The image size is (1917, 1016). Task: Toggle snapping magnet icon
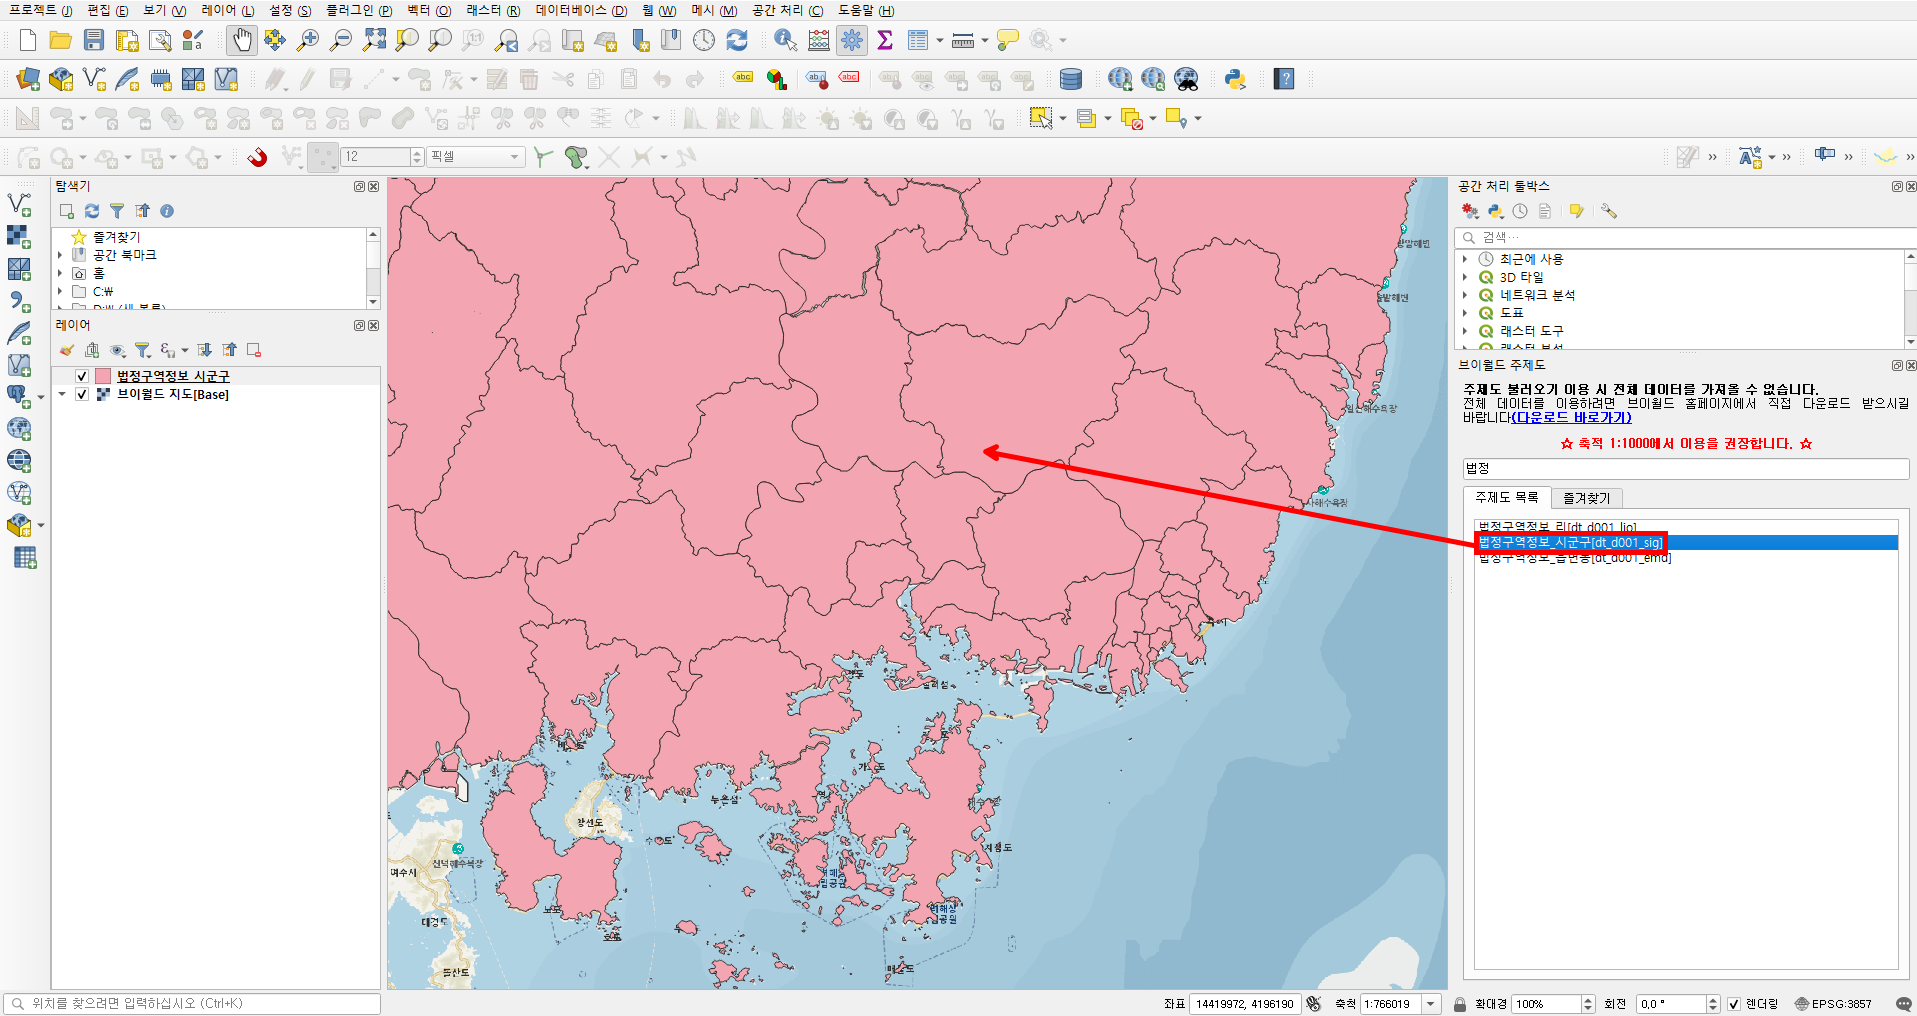(258, 157)
